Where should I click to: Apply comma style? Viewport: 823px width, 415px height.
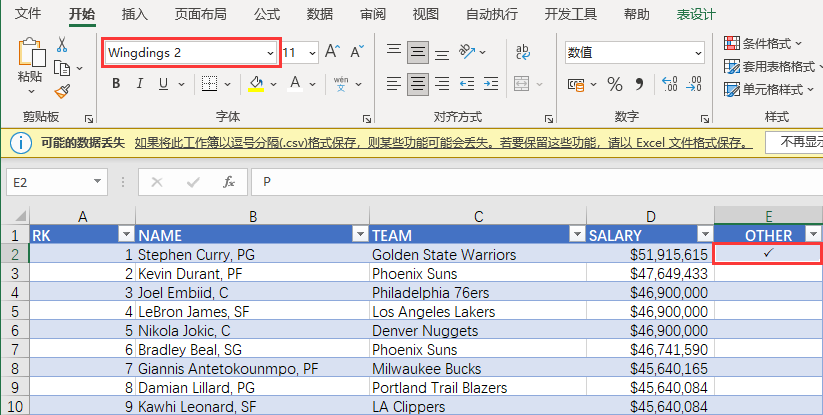pos(639,84)
